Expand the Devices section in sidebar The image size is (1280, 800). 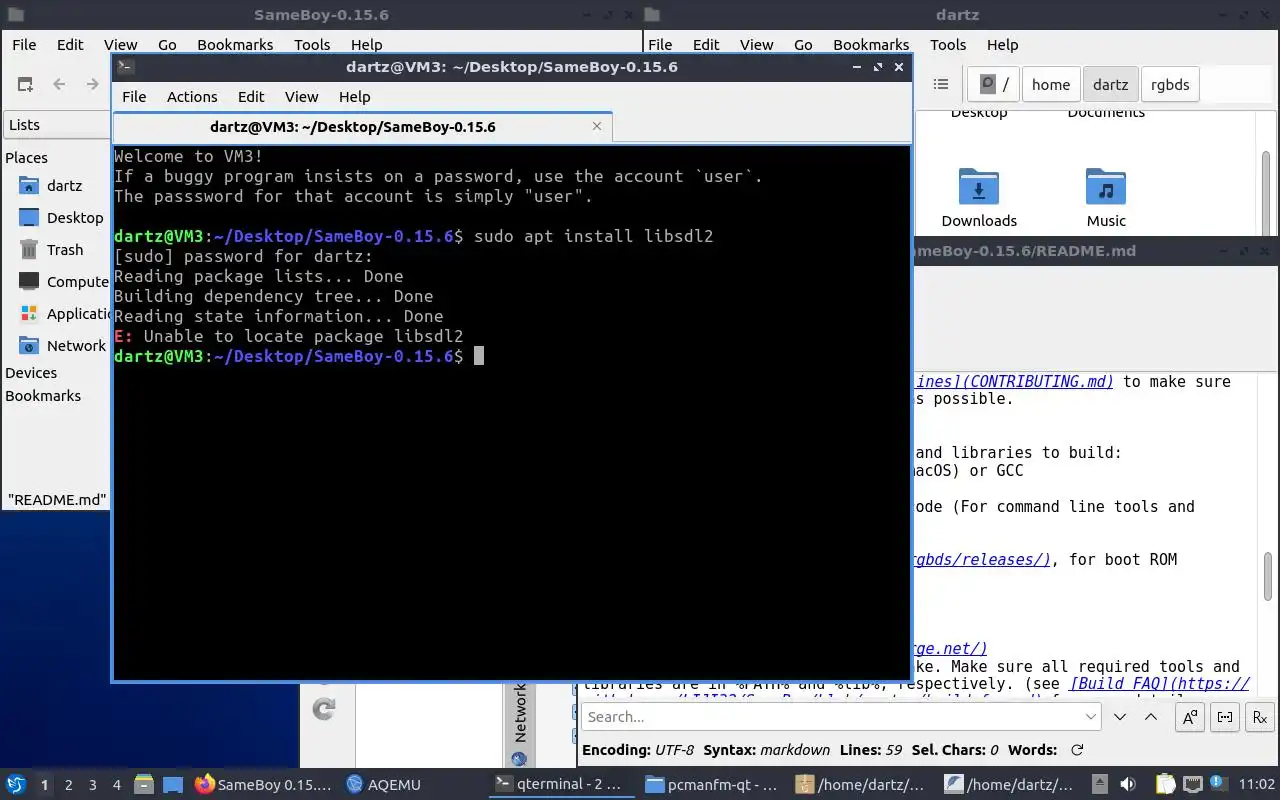point(31,373)
